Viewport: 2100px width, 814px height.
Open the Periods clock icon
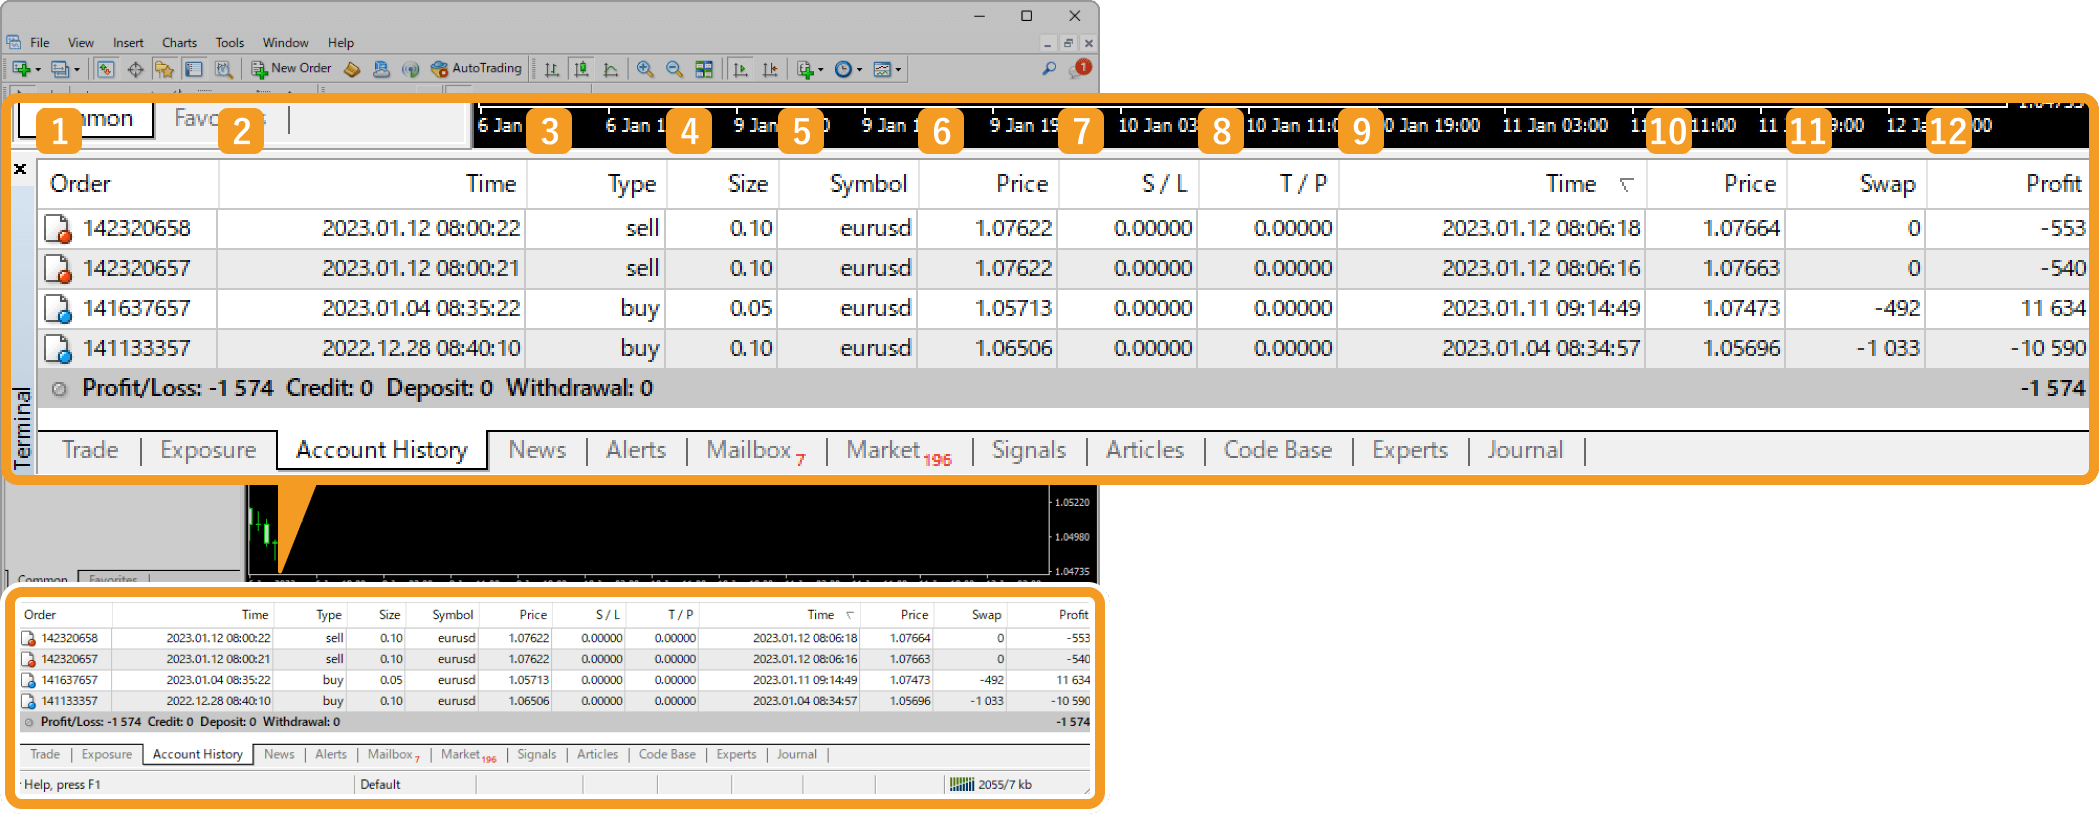843,69
